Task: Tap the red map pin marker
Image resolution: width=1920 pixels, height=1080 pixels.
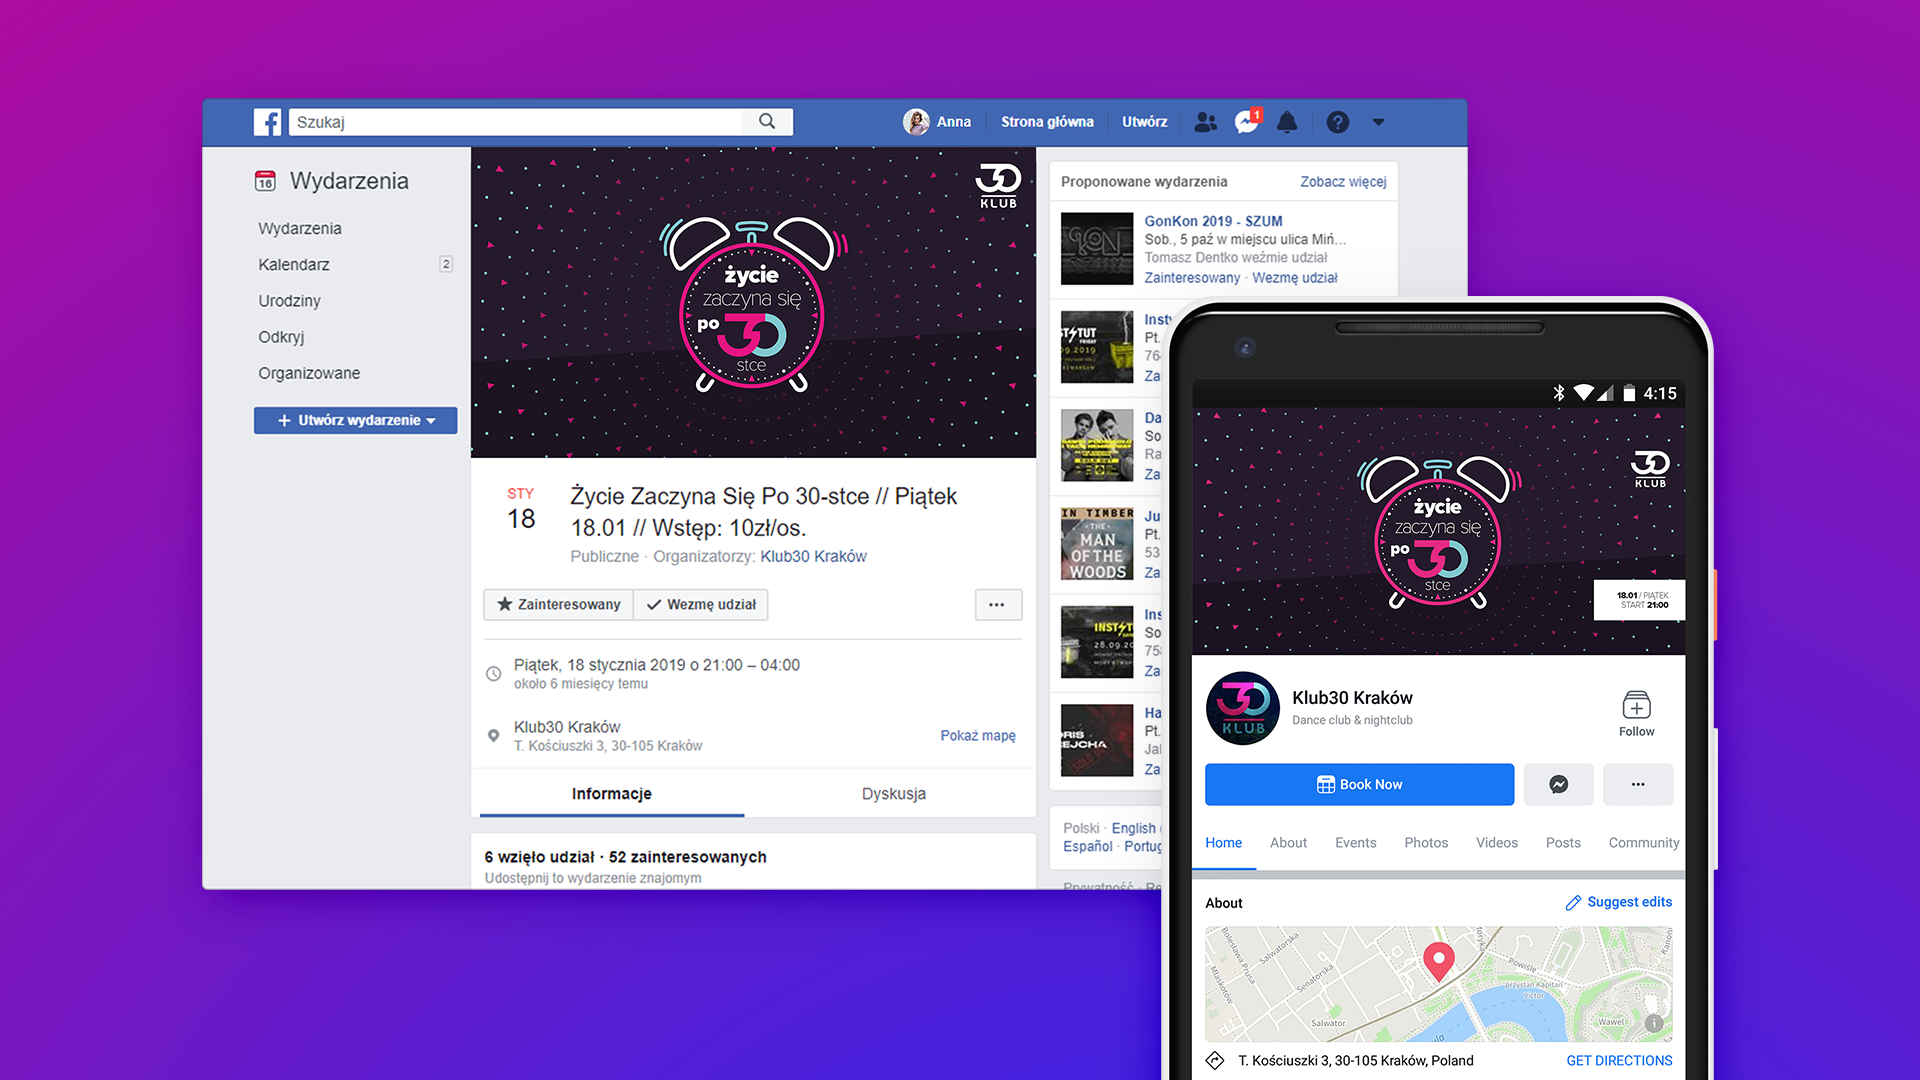Action: (1438, 962)
